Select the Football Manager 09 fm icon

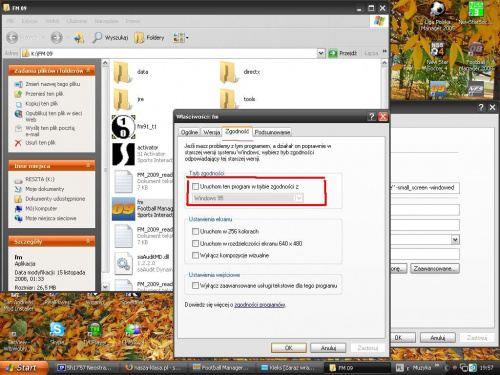click(x=123, y=209)
